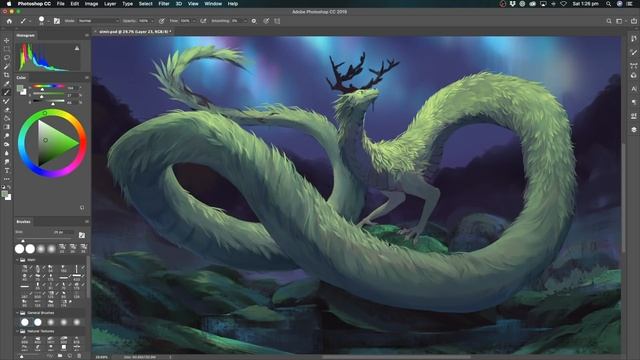Open the three-dots Edit Toolbar button

pyautogui.click(x=7, y=179)
